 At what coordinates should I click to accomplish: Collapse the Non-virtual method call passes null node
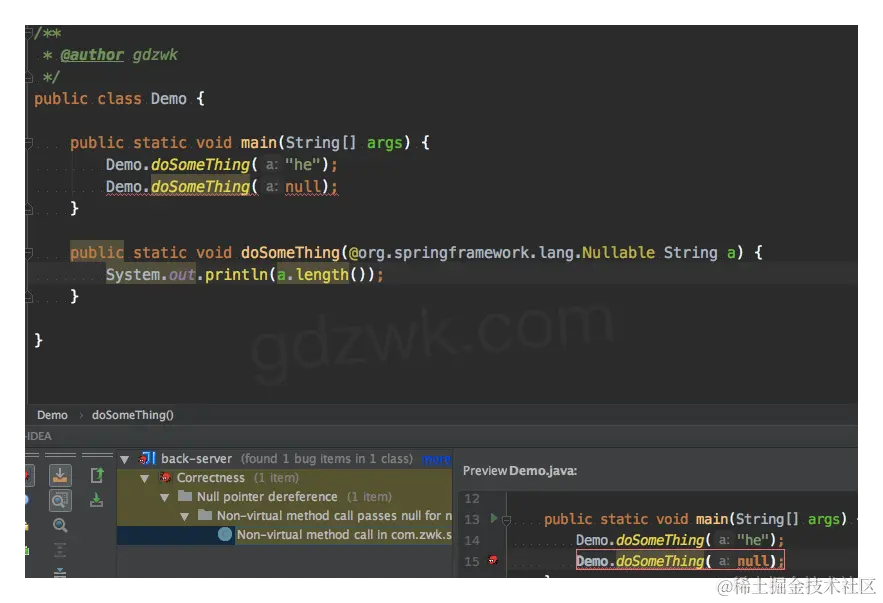tap(184, 517)
